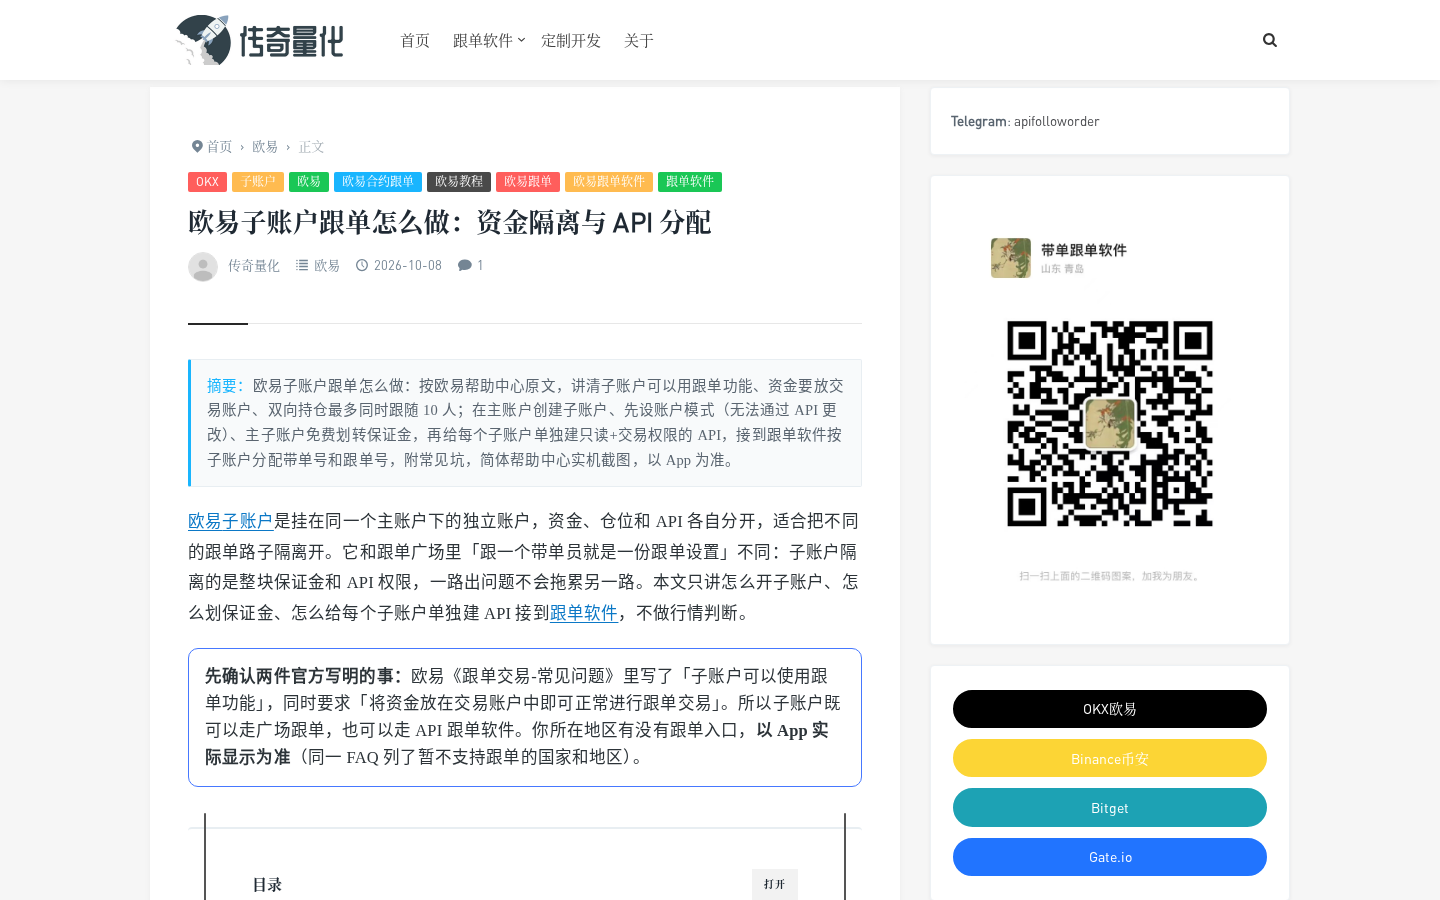The height and width of the screenshot is (900, 1440).
Task: Select the green 欧易 tag
Action: (x=309, y=182)
